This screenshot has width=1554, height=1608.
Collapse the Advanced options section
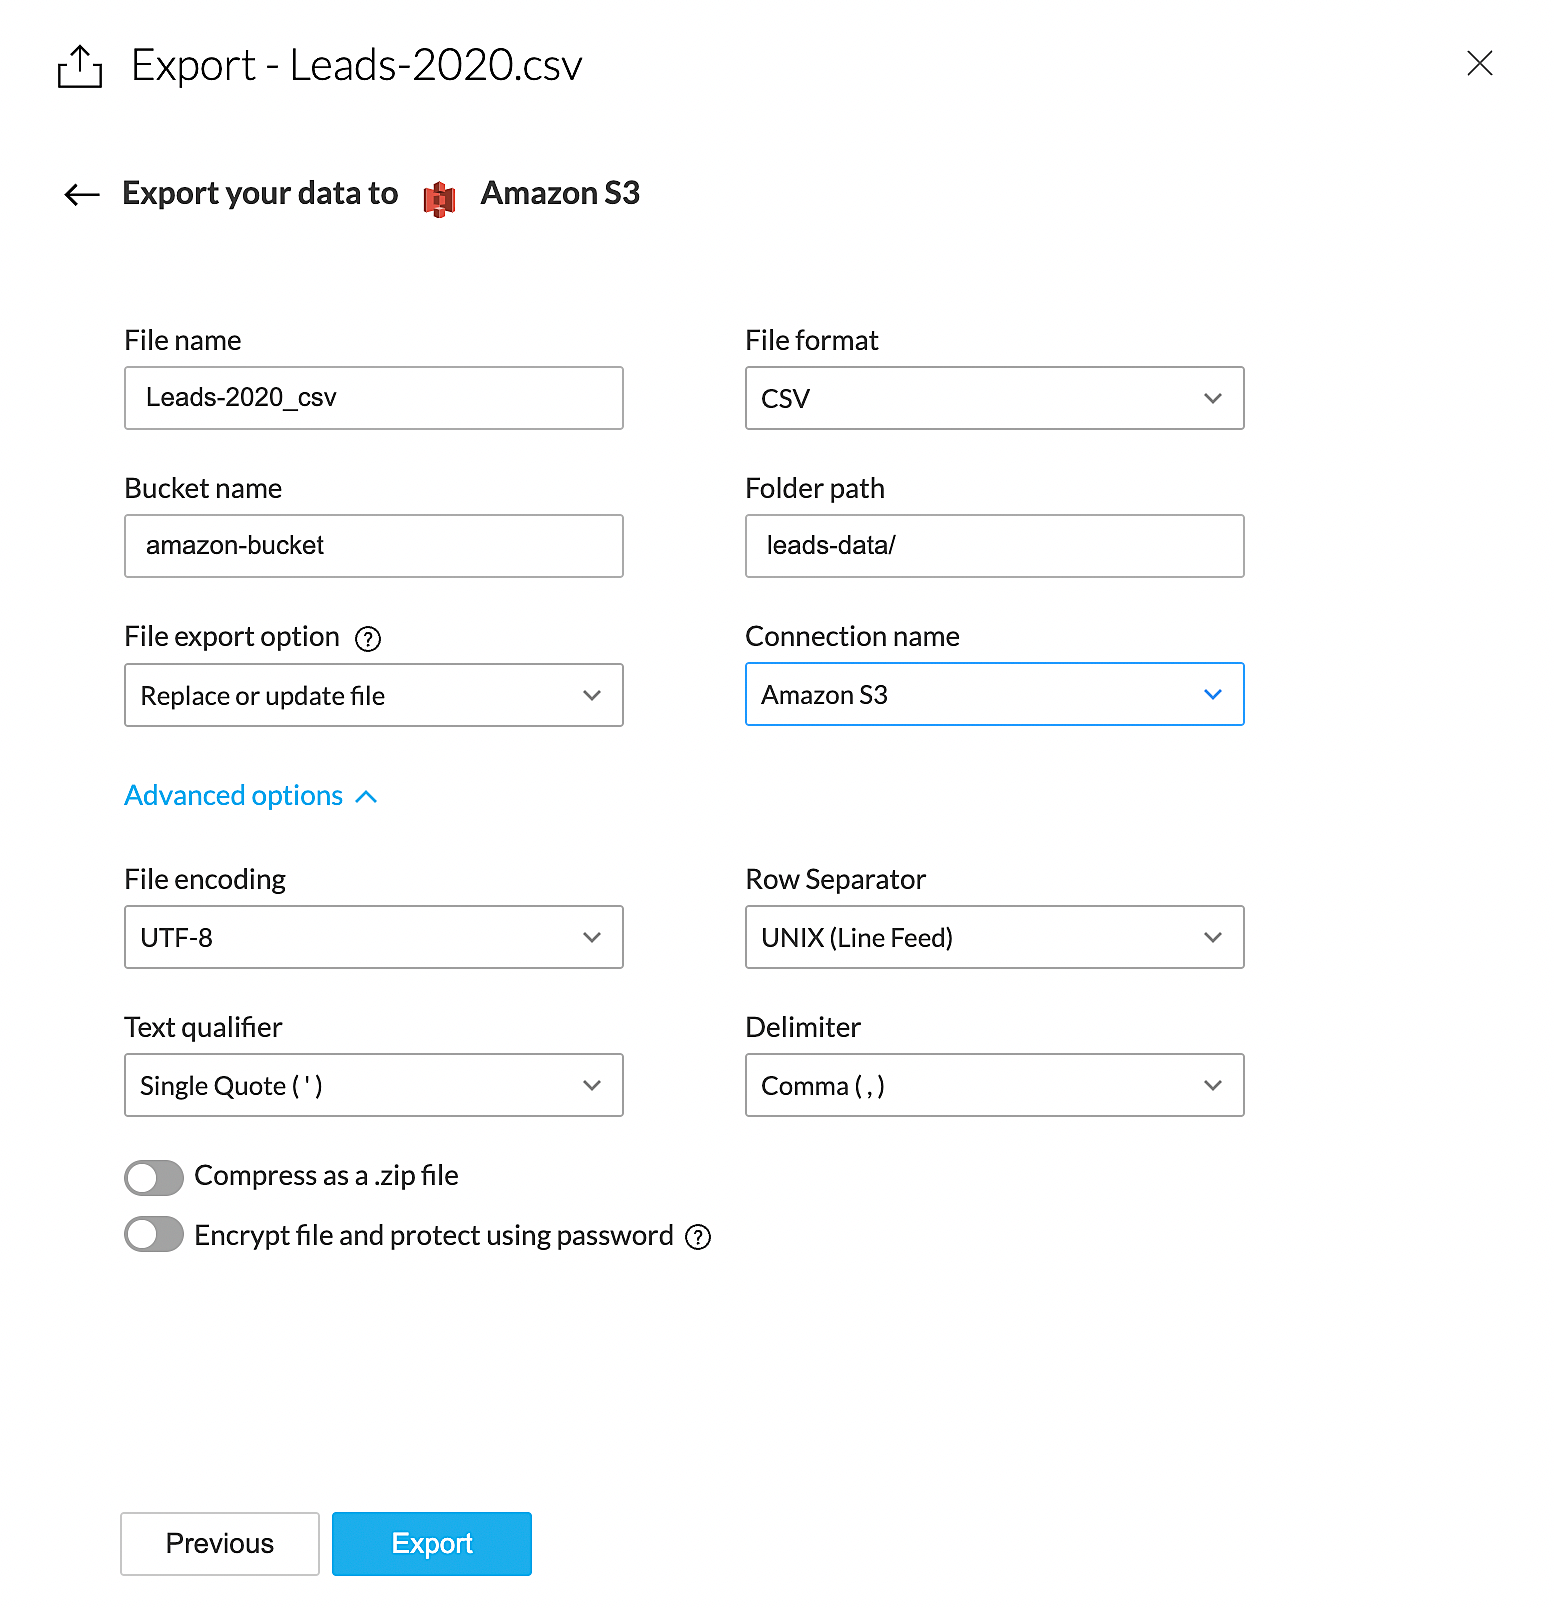250,796
